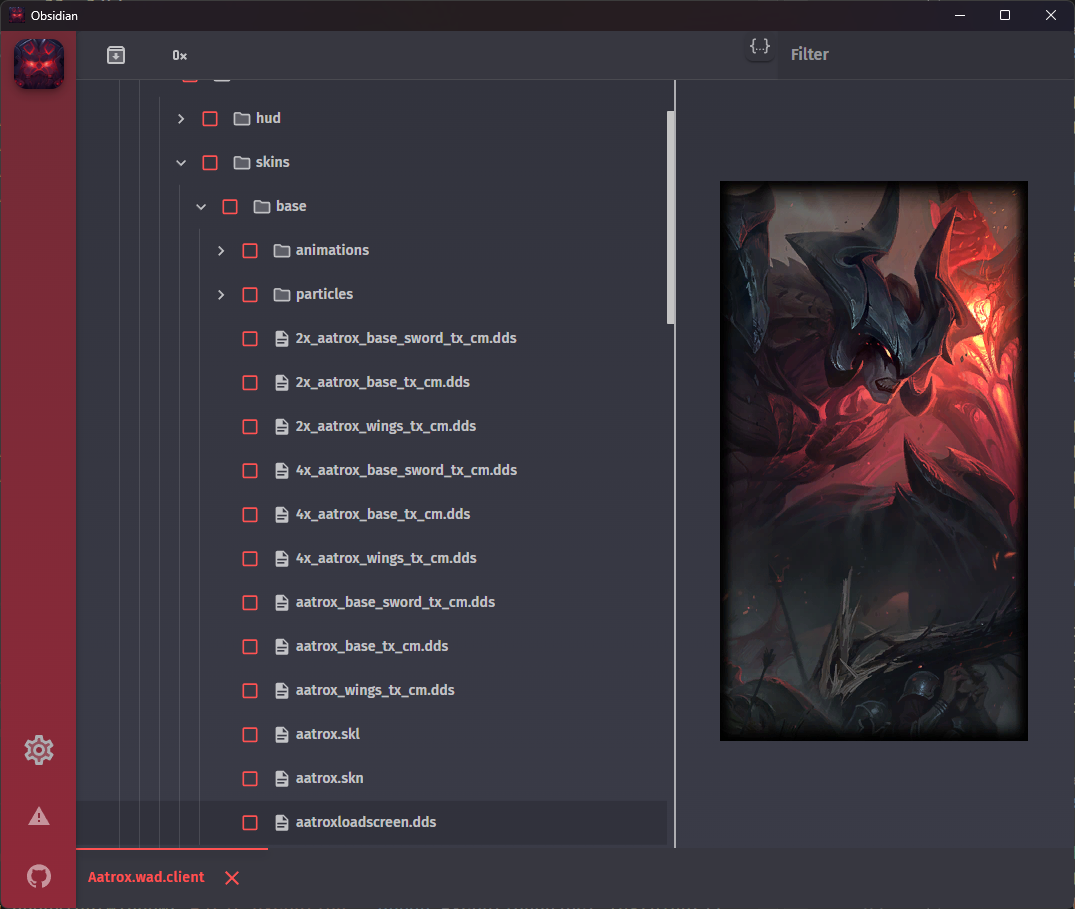Select aatrox_wings_tx_cm.dds file name
1075x909 pixels.
375,690
